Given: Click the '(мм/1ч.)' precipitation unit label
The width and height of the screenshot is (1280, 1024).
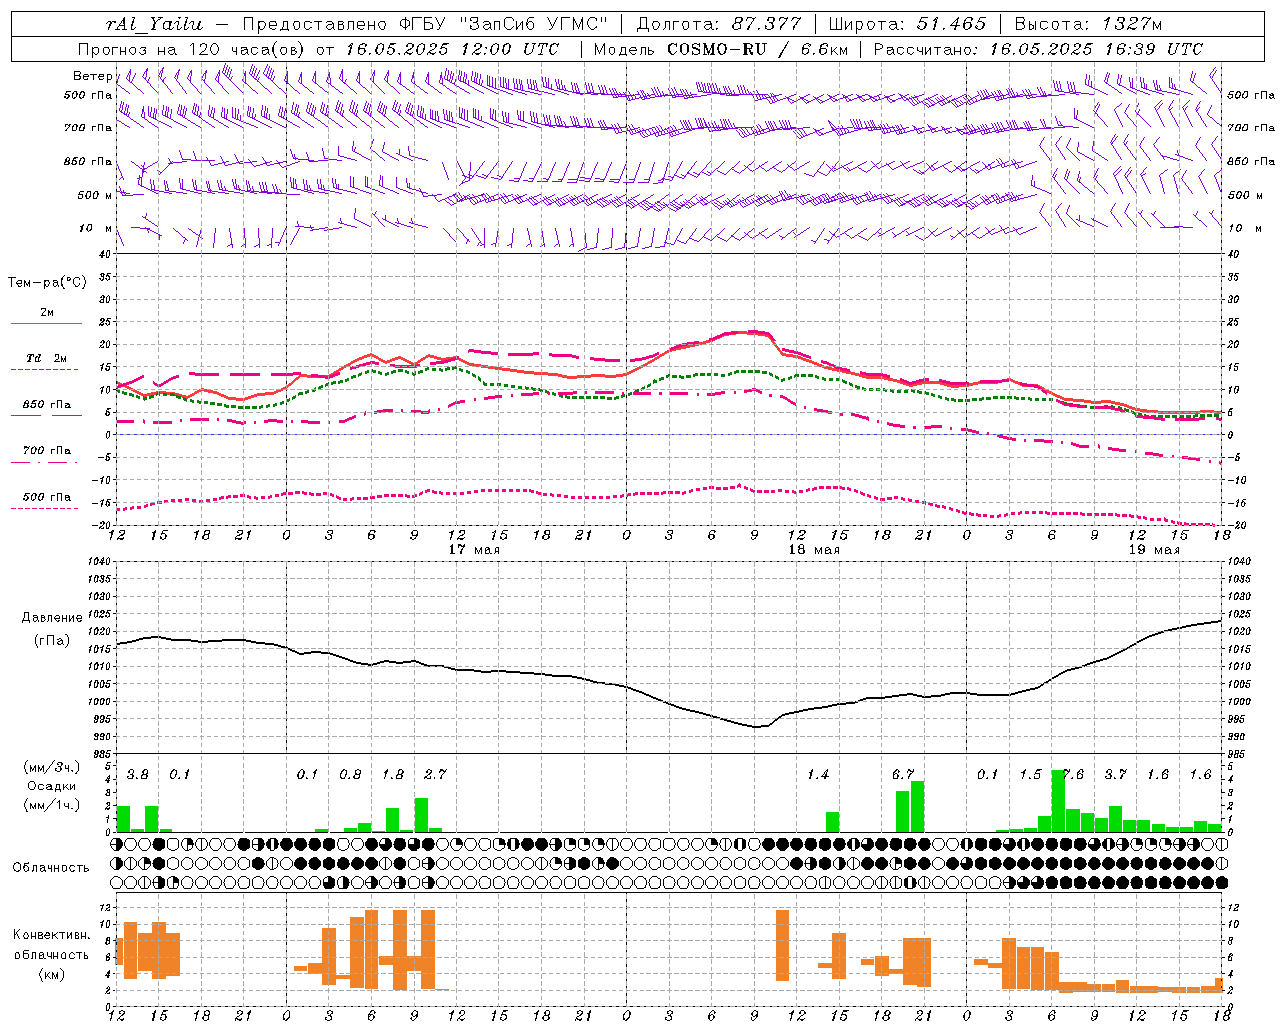Looking at the screenshot, I should tap(51, 804).
